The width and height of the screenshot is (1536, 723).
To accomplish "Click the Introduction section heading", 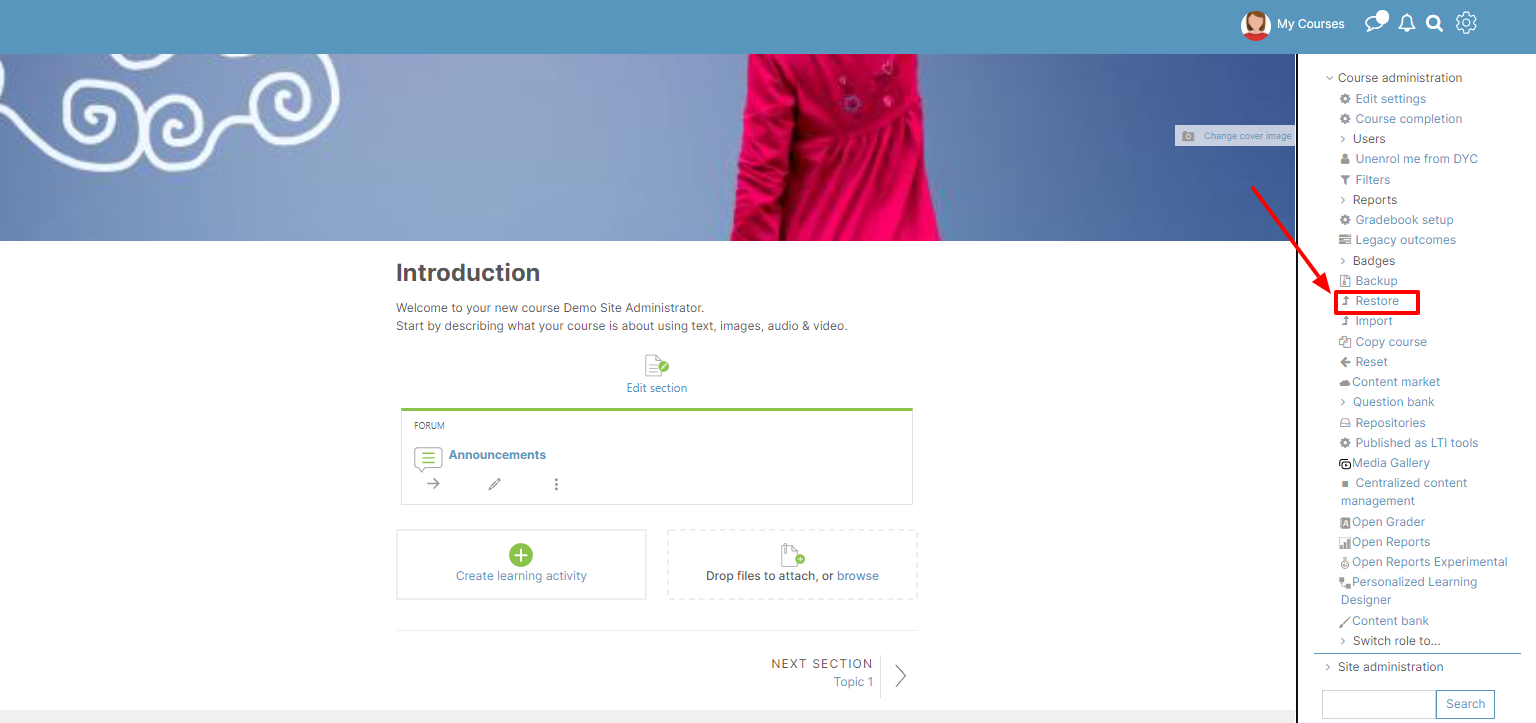I will tap(468, 273).
